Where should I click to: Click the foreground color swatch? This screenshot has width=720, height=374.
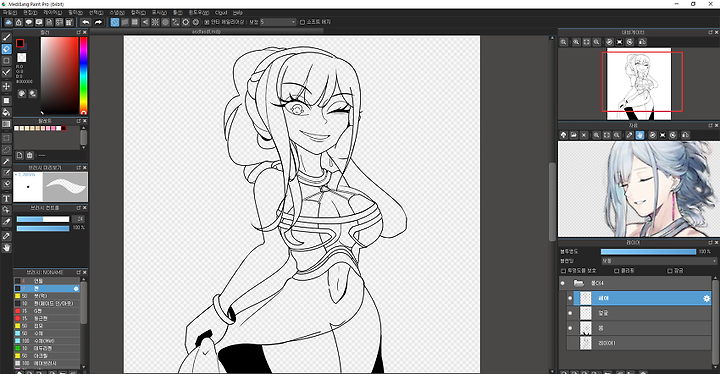point(20,43)
